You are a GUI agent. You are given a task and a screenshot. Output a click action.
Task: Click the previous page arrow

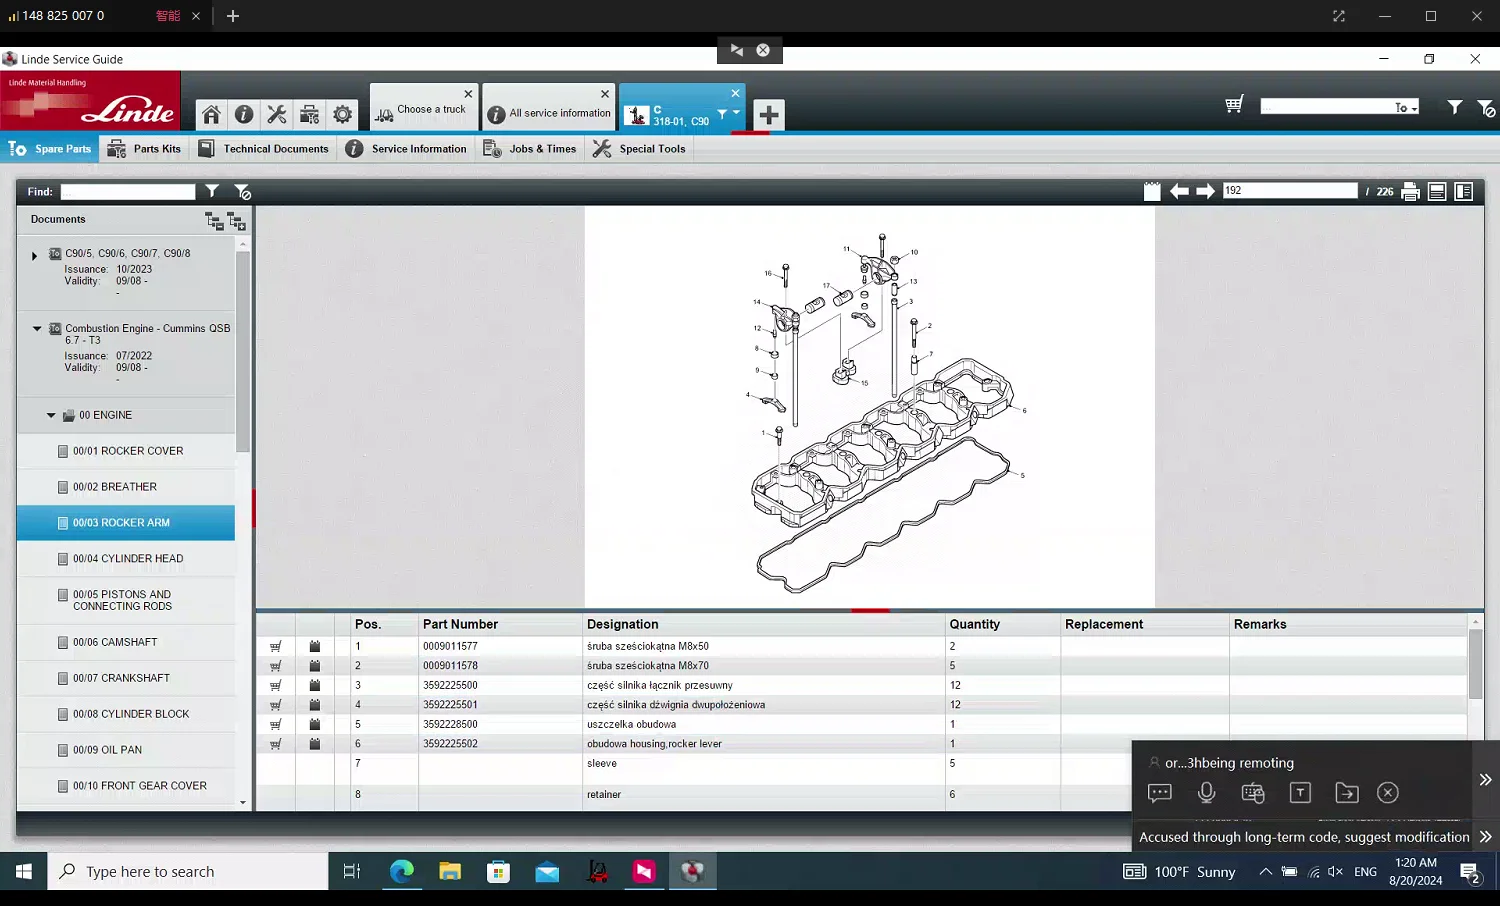tap(1179, 191)
